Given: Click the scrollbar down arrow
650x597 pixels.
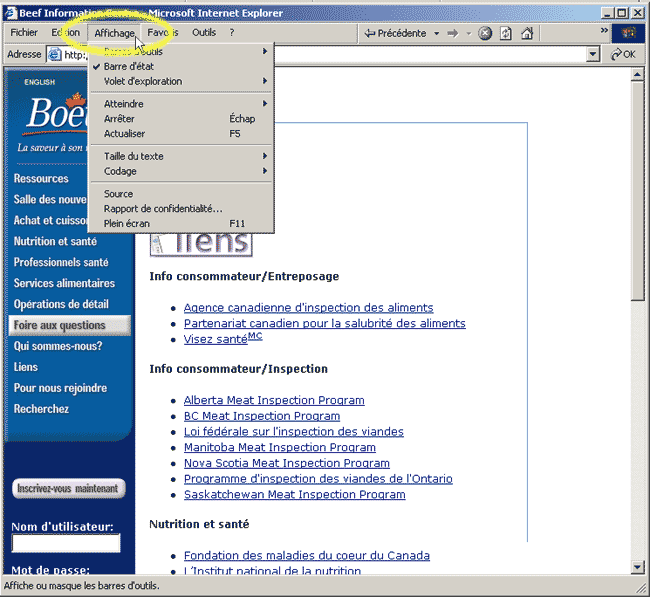Looking at the screenshot, I should pos(637,566).
